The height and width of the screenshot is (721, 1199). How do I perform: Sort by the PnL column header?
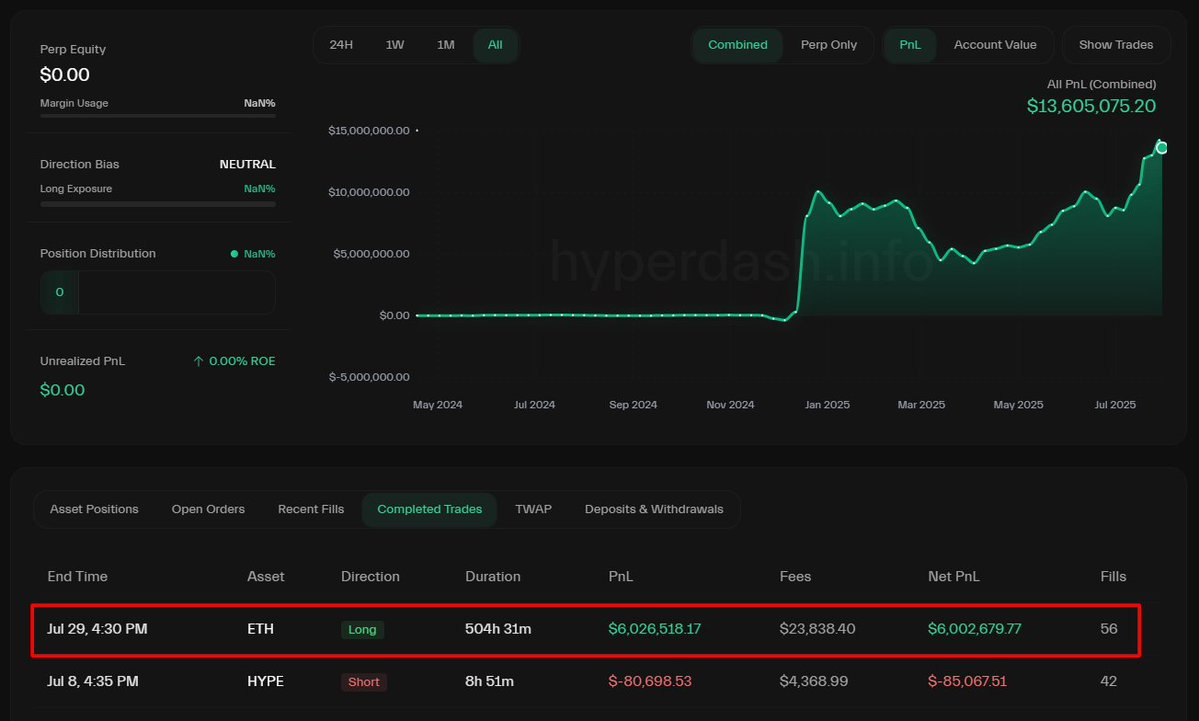[x=620, y=576]
